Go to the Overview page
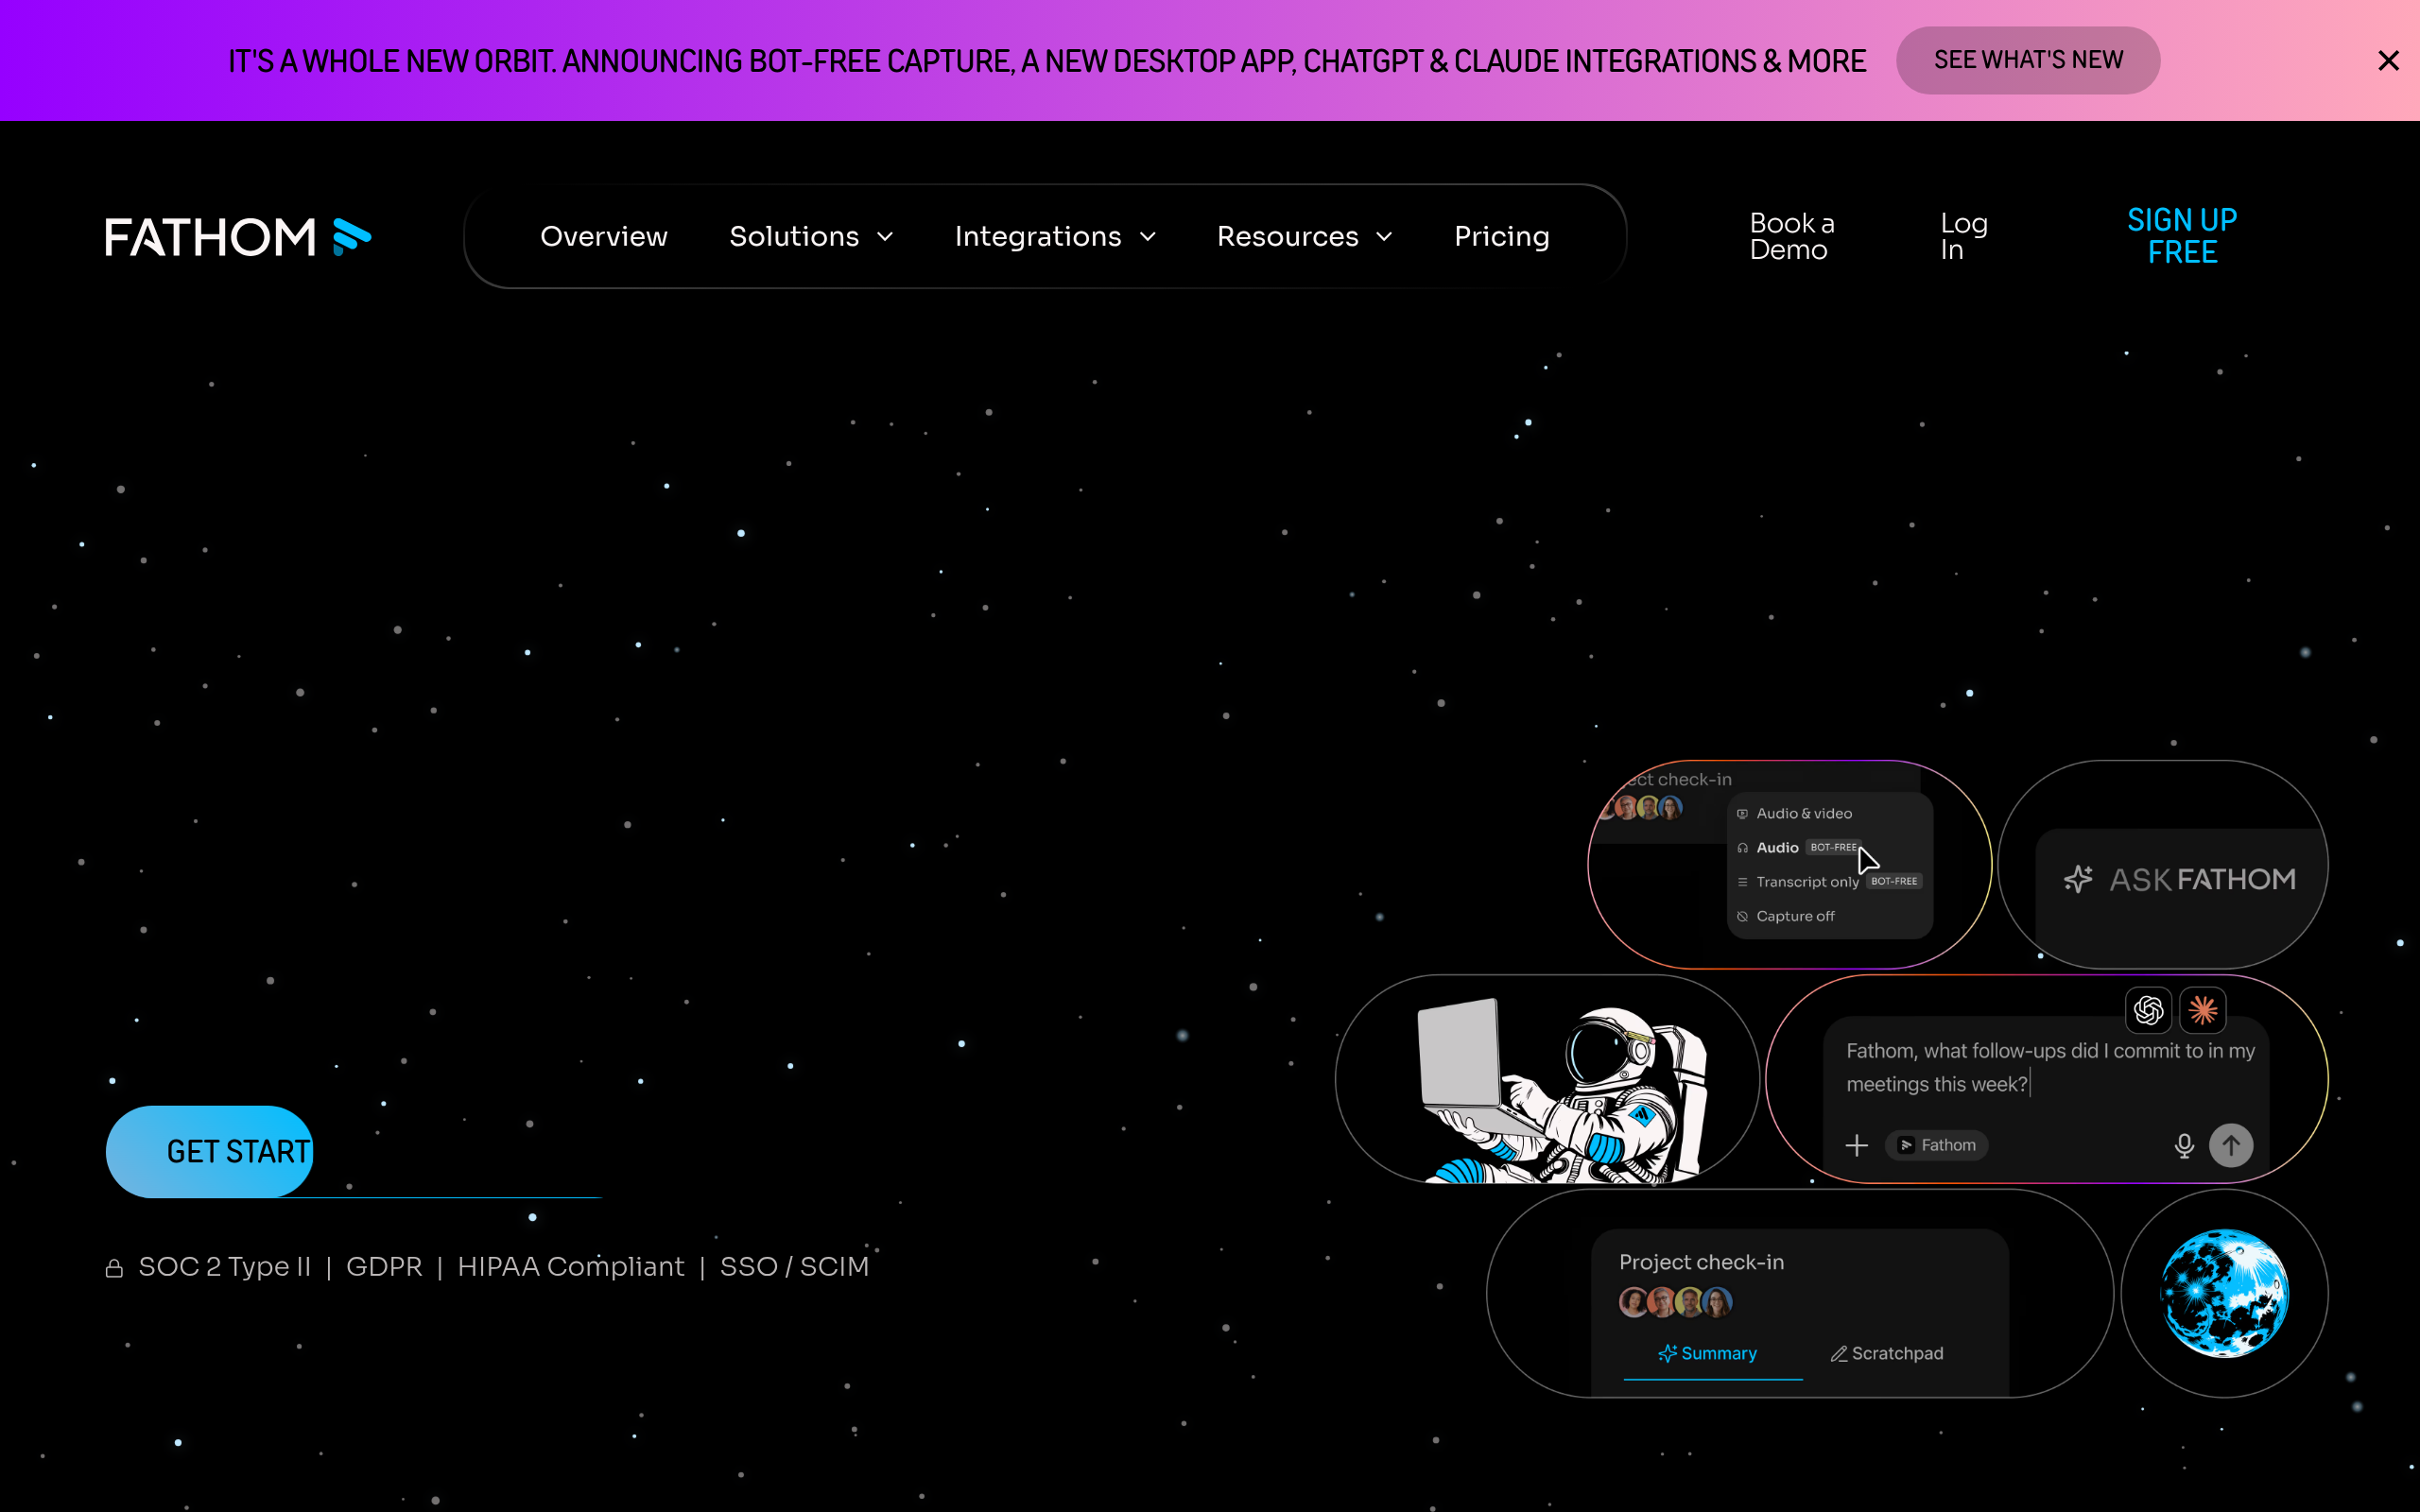 click(x=604, y=237)
